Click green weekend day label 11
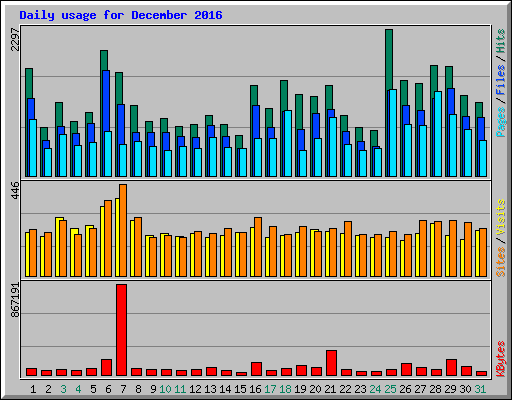This screenshot has width=512, height=400. coord(180,389)
